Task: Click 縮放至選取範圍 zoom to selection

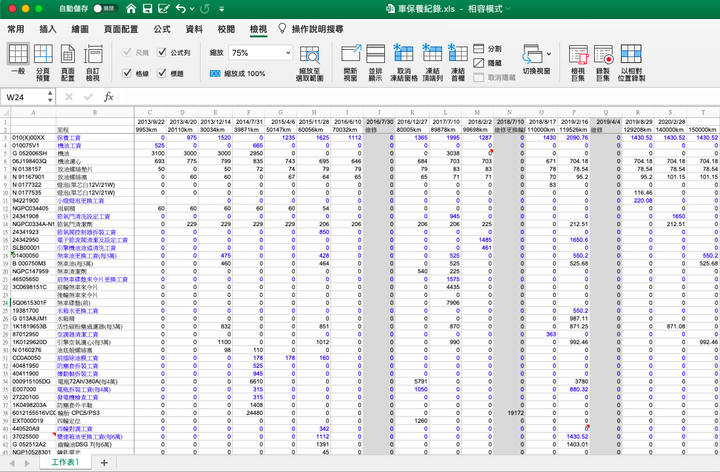Action: pos(310,63)
